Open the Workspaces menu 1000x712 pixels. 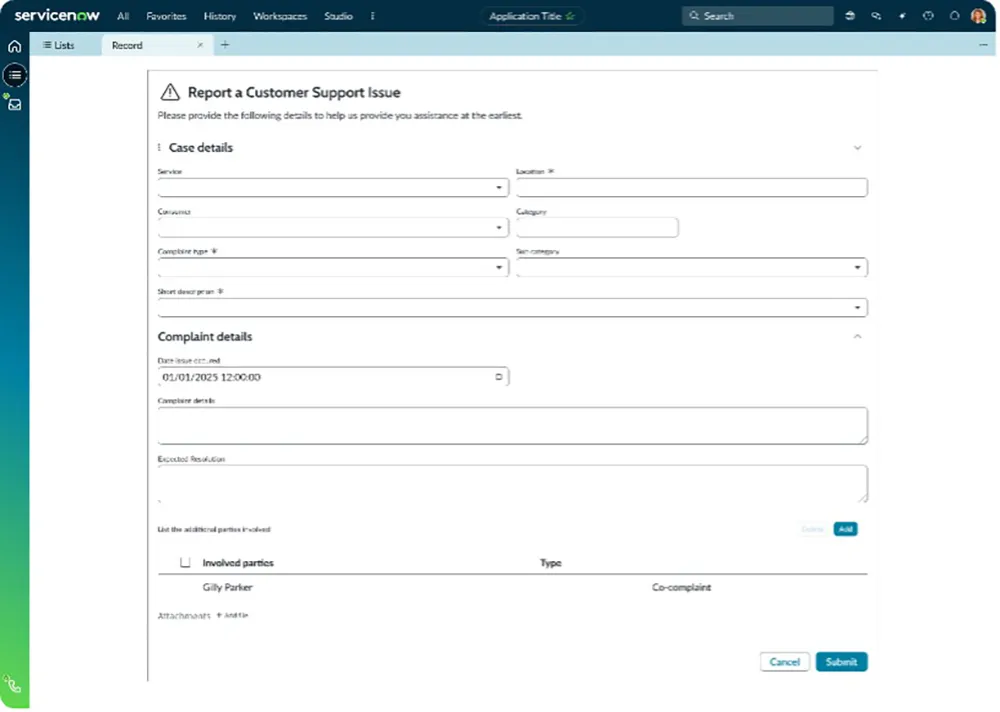280,16
